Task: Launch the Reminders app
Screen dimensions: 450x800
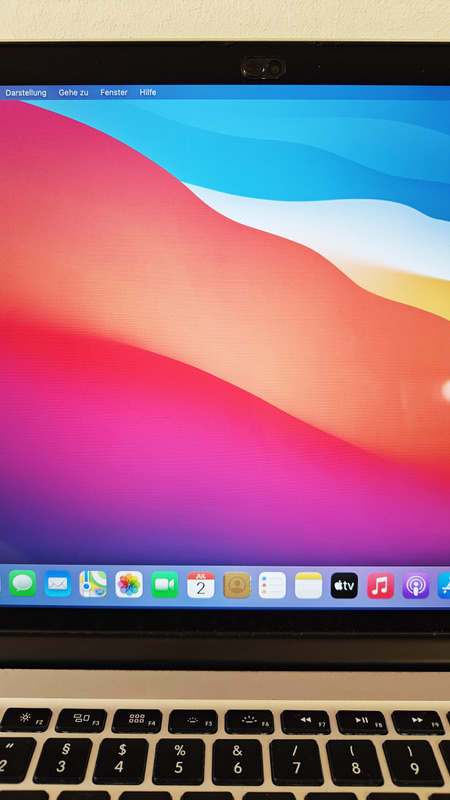Action: coord(272,585)
